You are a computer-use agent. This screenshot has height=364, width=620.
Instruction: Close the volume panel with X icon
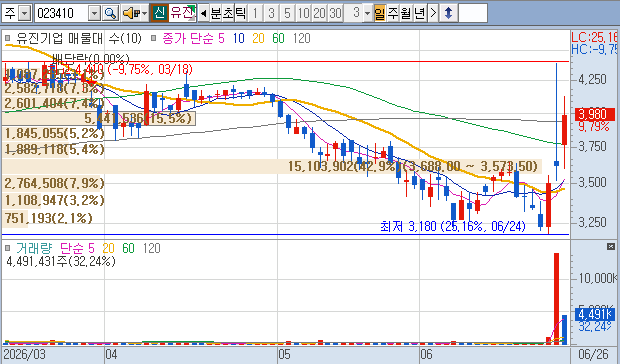tap(611, 247)
